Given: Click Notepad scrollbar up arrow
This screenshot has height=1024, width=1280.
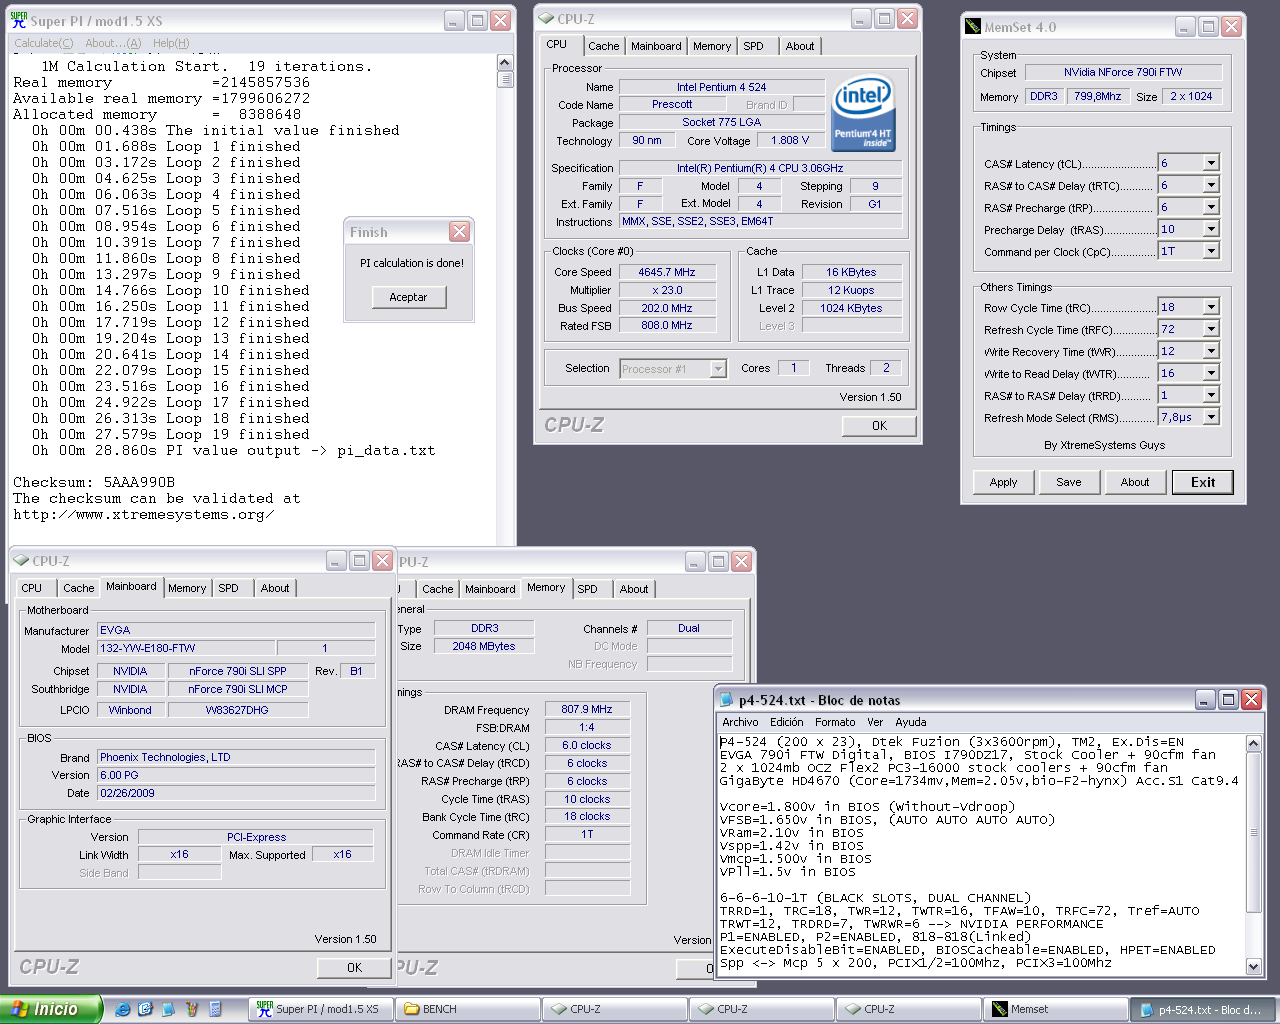Looking at the screenshot, I should pos(1254,743).
